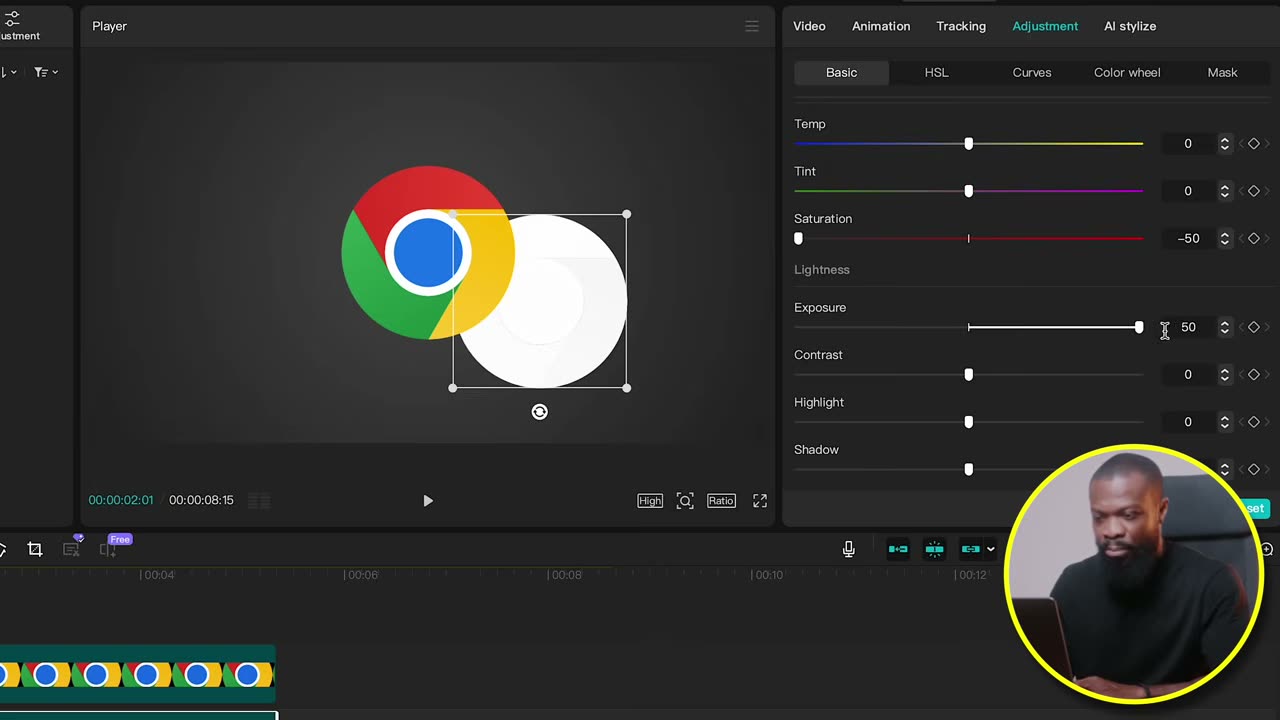Open the Color wheel sub-tab
The height and width of the screenshot is (720, 1280).
[x=1127, y=72]
